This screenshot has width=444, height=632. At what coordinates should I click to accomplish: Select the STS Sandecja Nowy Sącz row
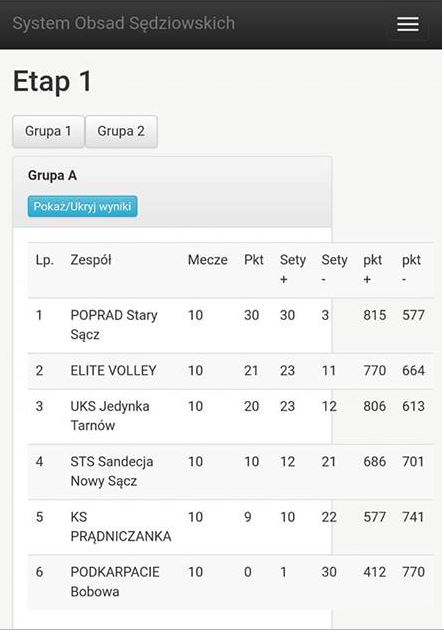pos(230,472)
